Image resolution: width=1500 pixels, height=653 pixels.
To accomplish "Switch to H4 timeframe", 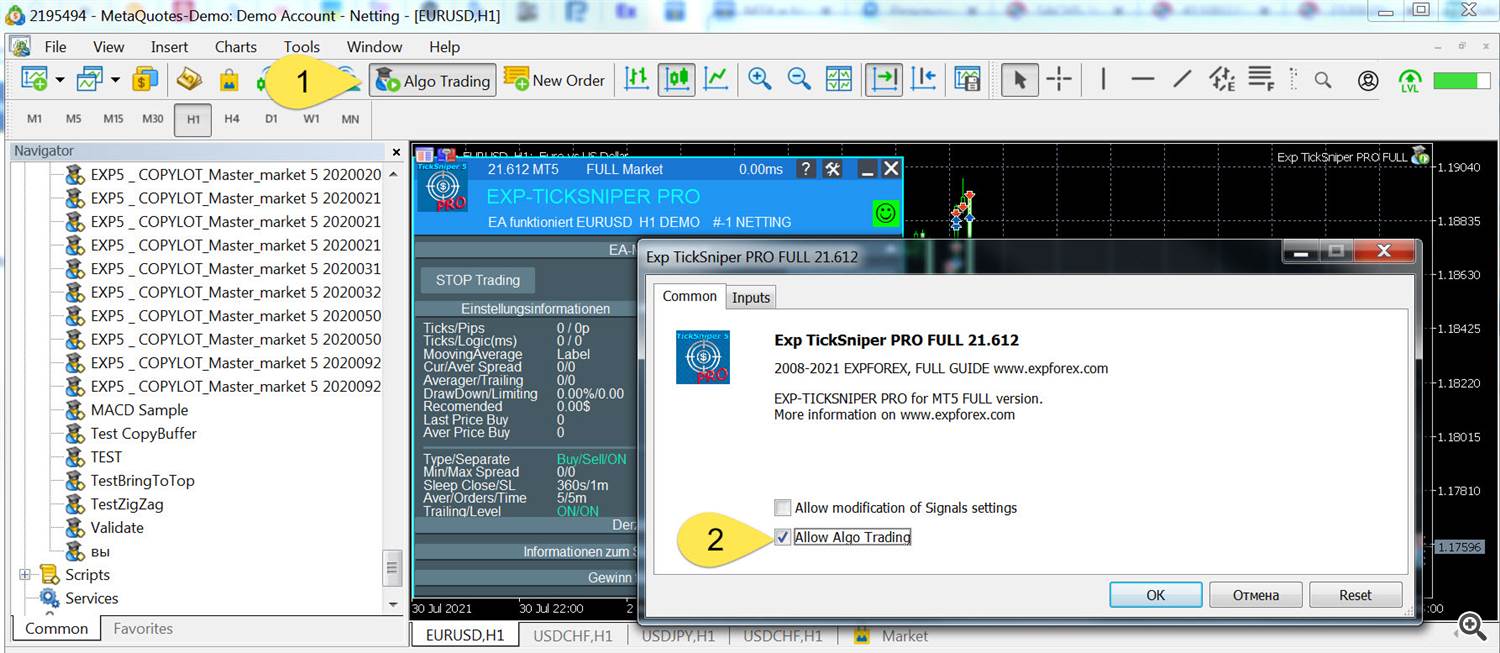I will point(232,119).
